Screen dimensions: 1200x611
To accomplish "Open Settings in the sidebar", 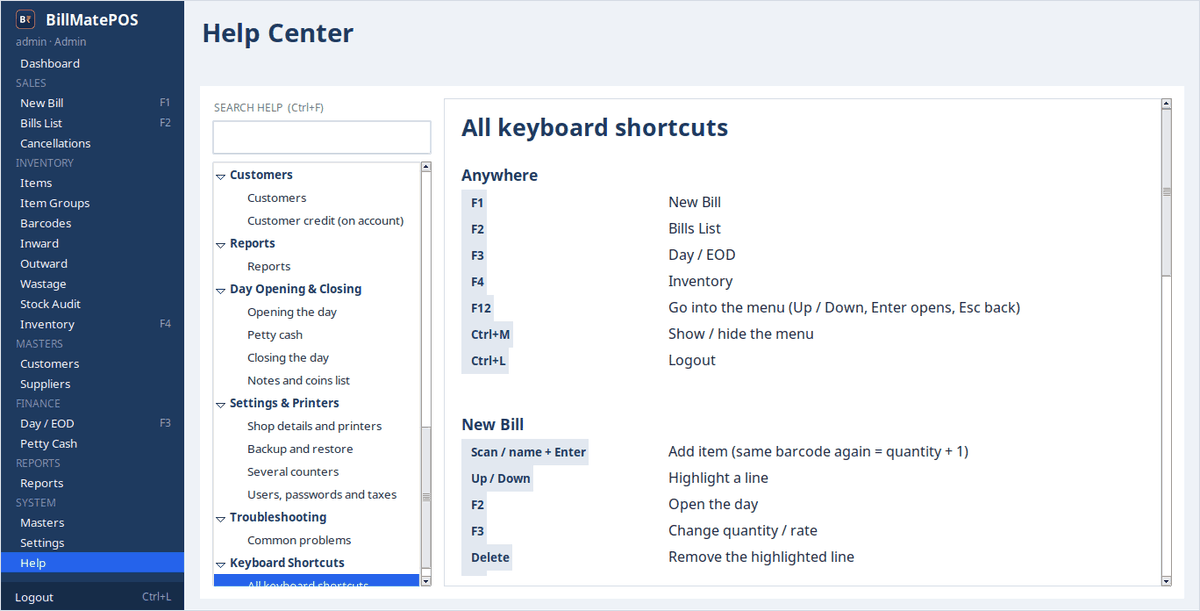I will (x=92, y=543).
